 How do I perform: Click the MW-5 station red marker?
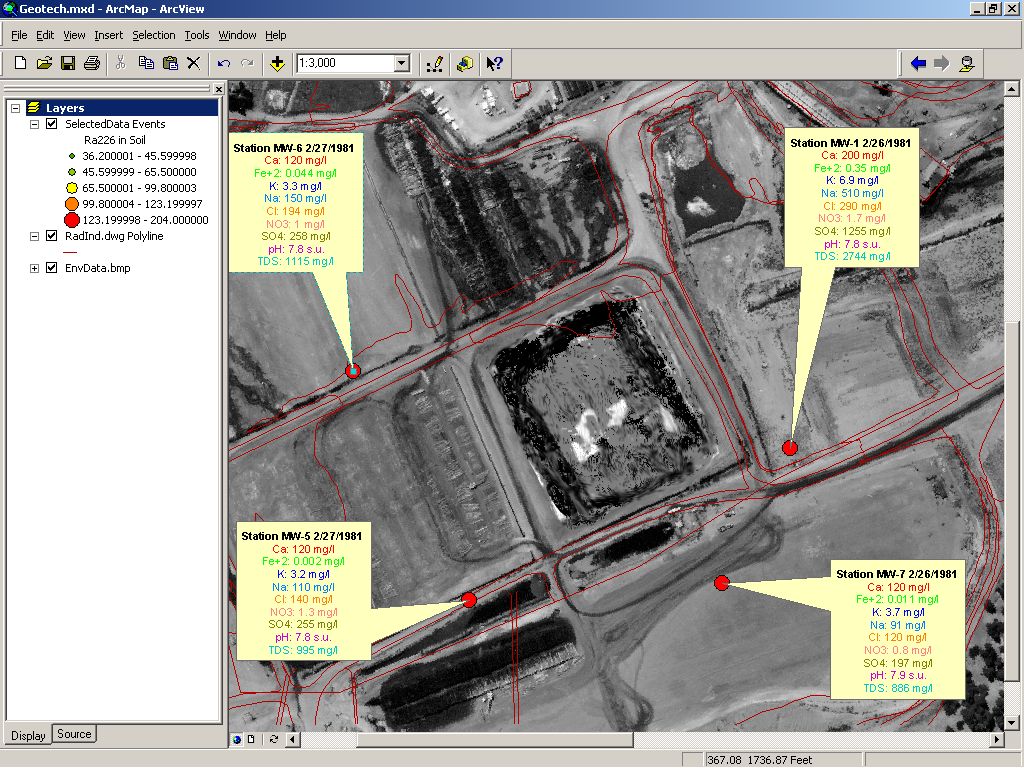[469, 600]
